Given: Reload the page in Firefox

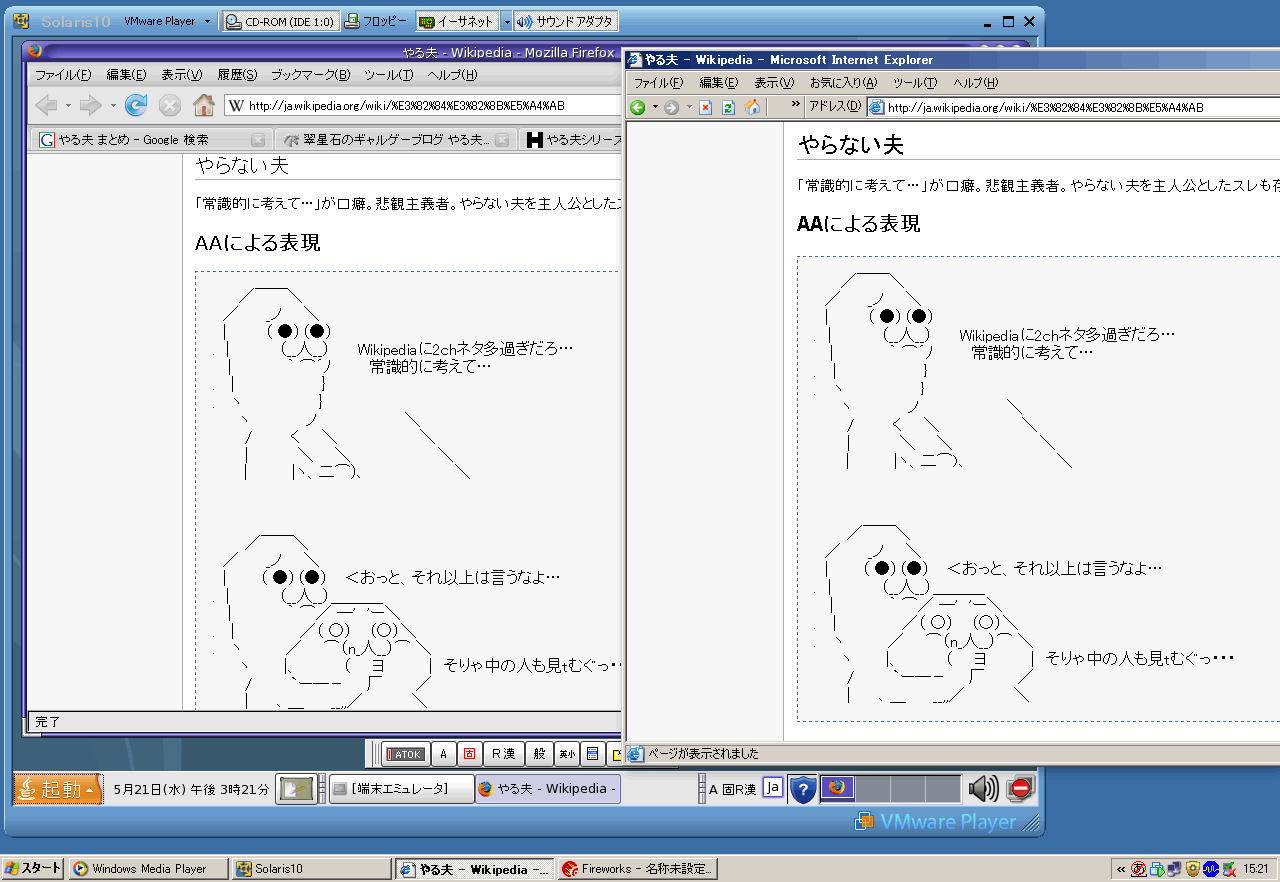Looking at the screenshot, I should click(136, 105).
